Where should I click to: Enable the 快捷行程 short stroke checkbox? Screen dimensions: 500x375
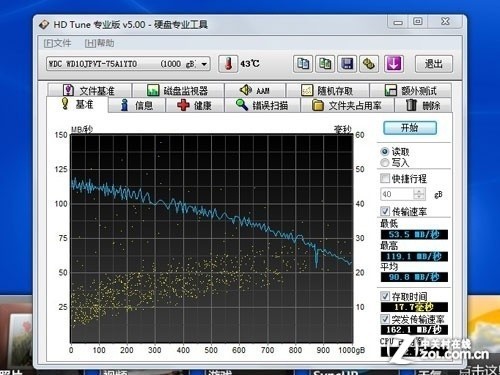[x=385, y=178]
